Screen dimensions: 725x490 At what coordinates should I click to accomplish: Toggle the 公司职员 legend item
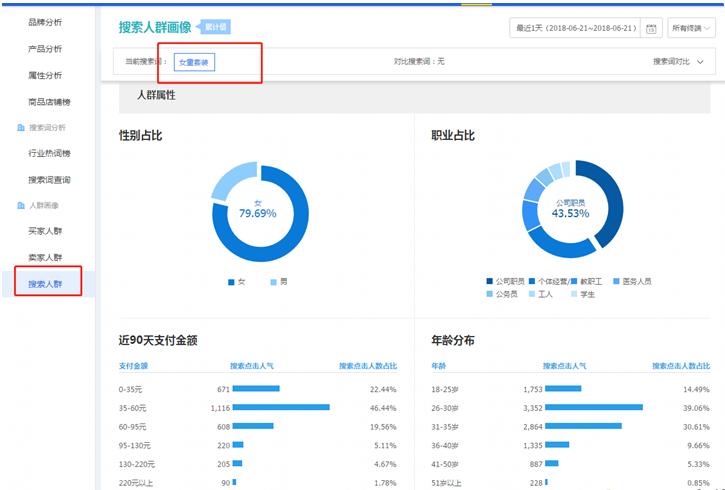505,281
